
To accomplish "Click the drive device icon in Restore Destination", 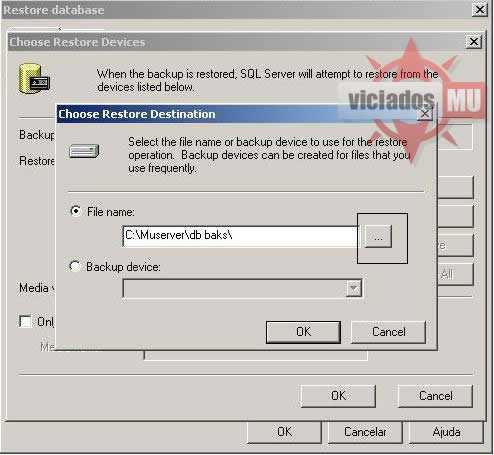I will coord(84,151).
